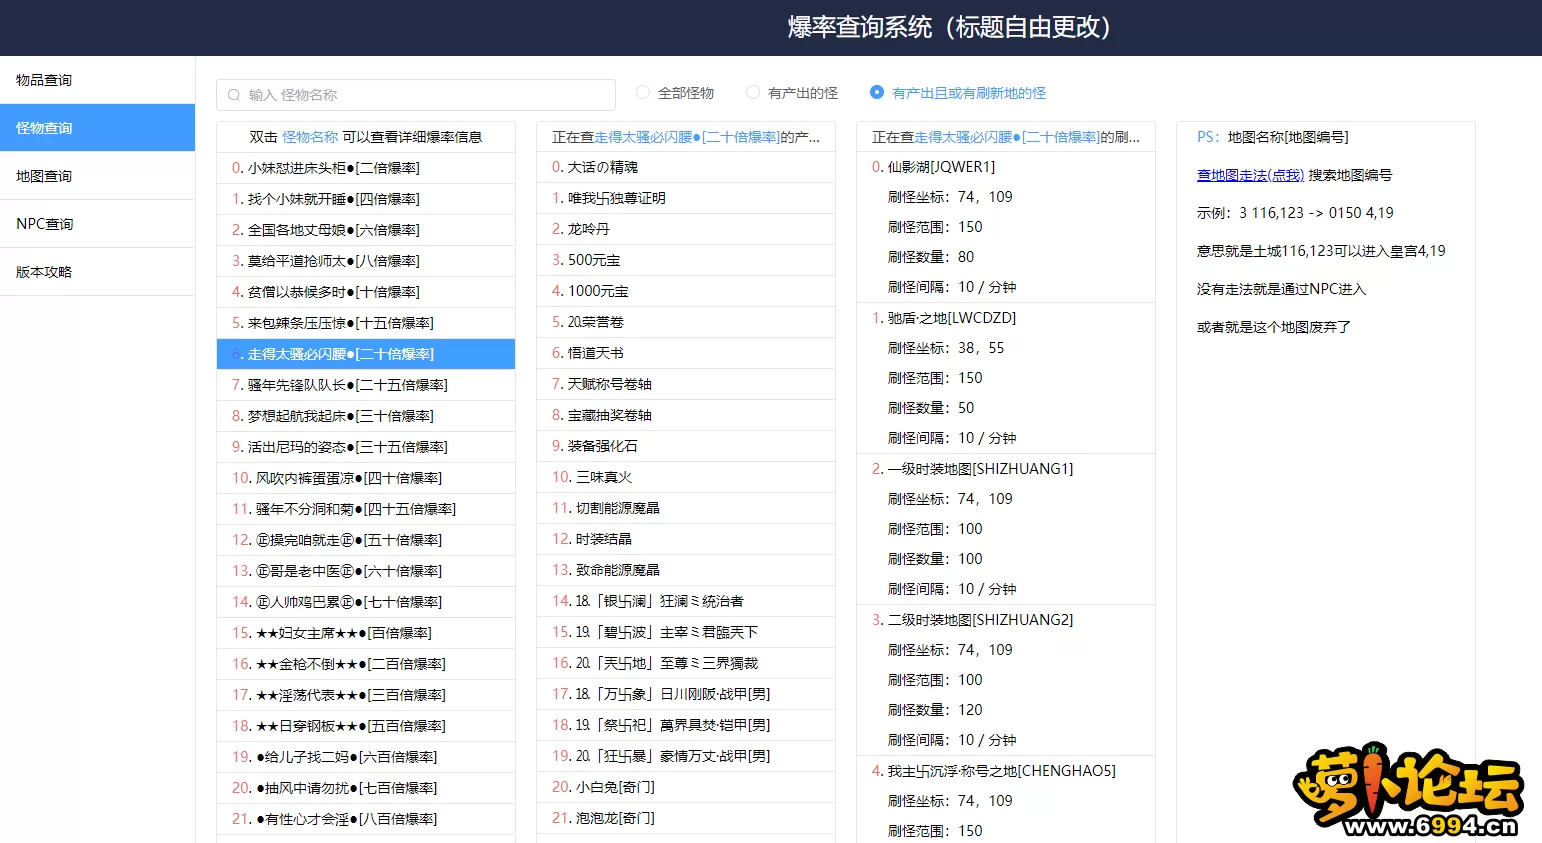Select monster row 17 [三百倍爆率]
This screenshot has width=1542, height=843.
[366, 695]
